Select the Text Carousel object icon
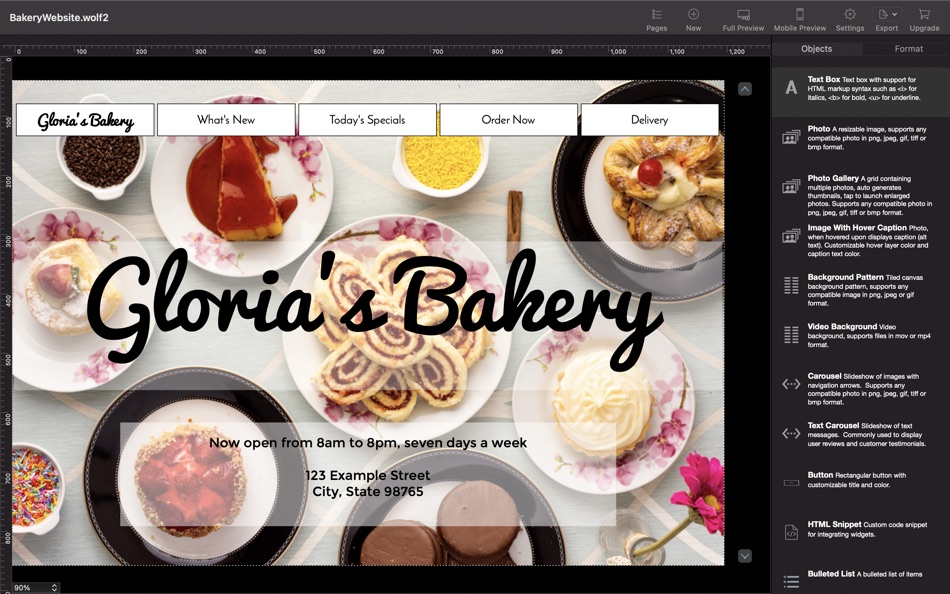This screenshot has height=594, width=950. [791, 433]
